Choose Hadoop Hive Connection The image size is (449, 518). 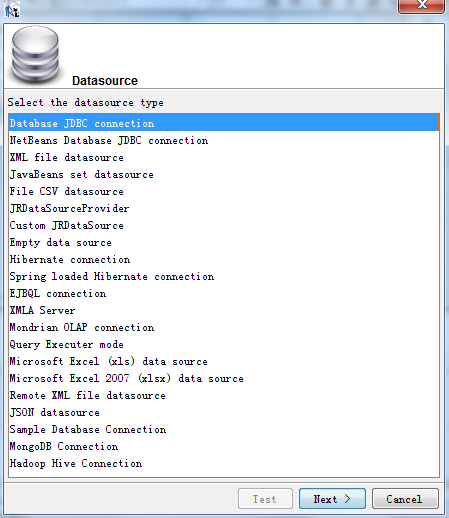tap(224, 463)
